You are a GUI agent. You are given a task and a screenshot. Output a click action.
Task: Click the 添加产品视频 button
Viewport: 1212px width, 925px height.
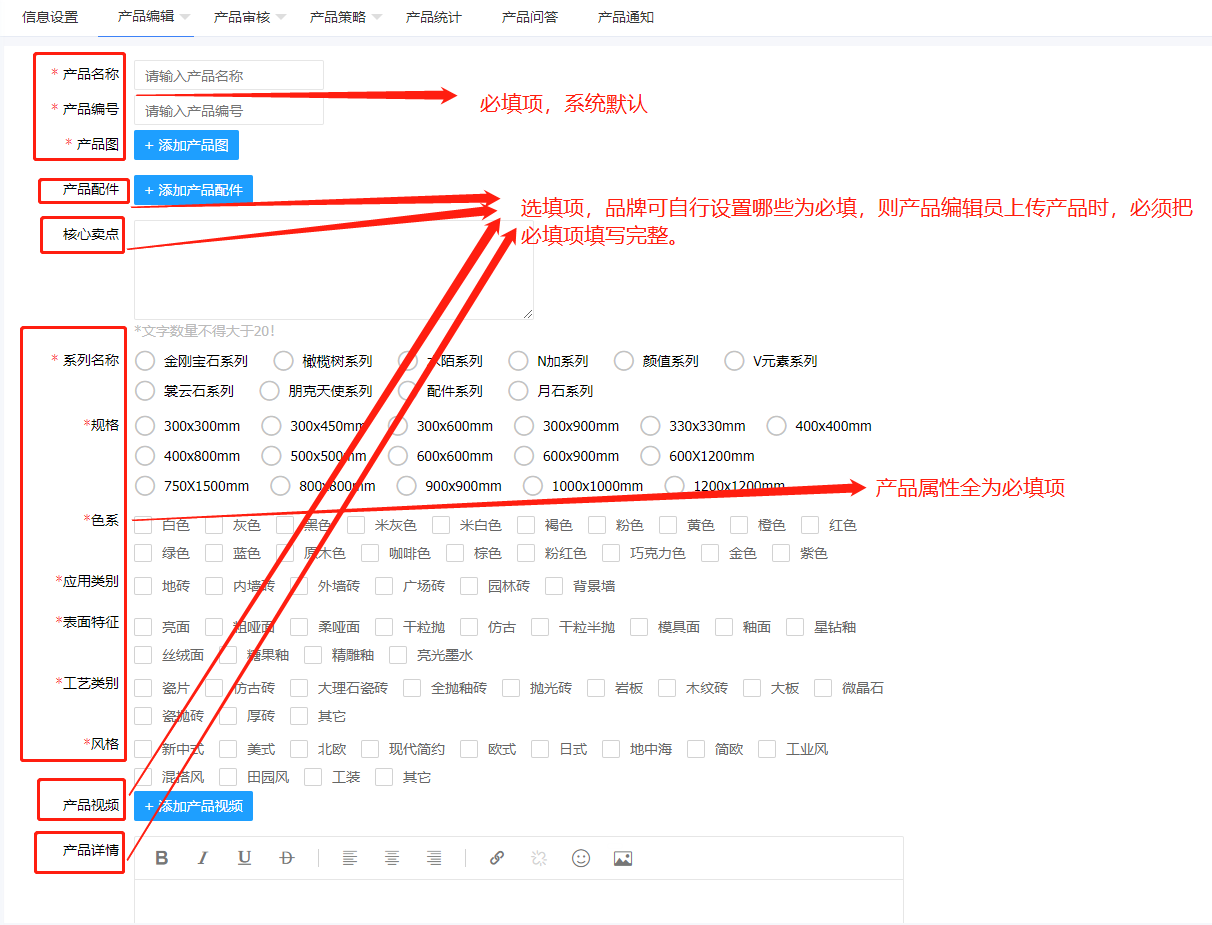[193, 806]
